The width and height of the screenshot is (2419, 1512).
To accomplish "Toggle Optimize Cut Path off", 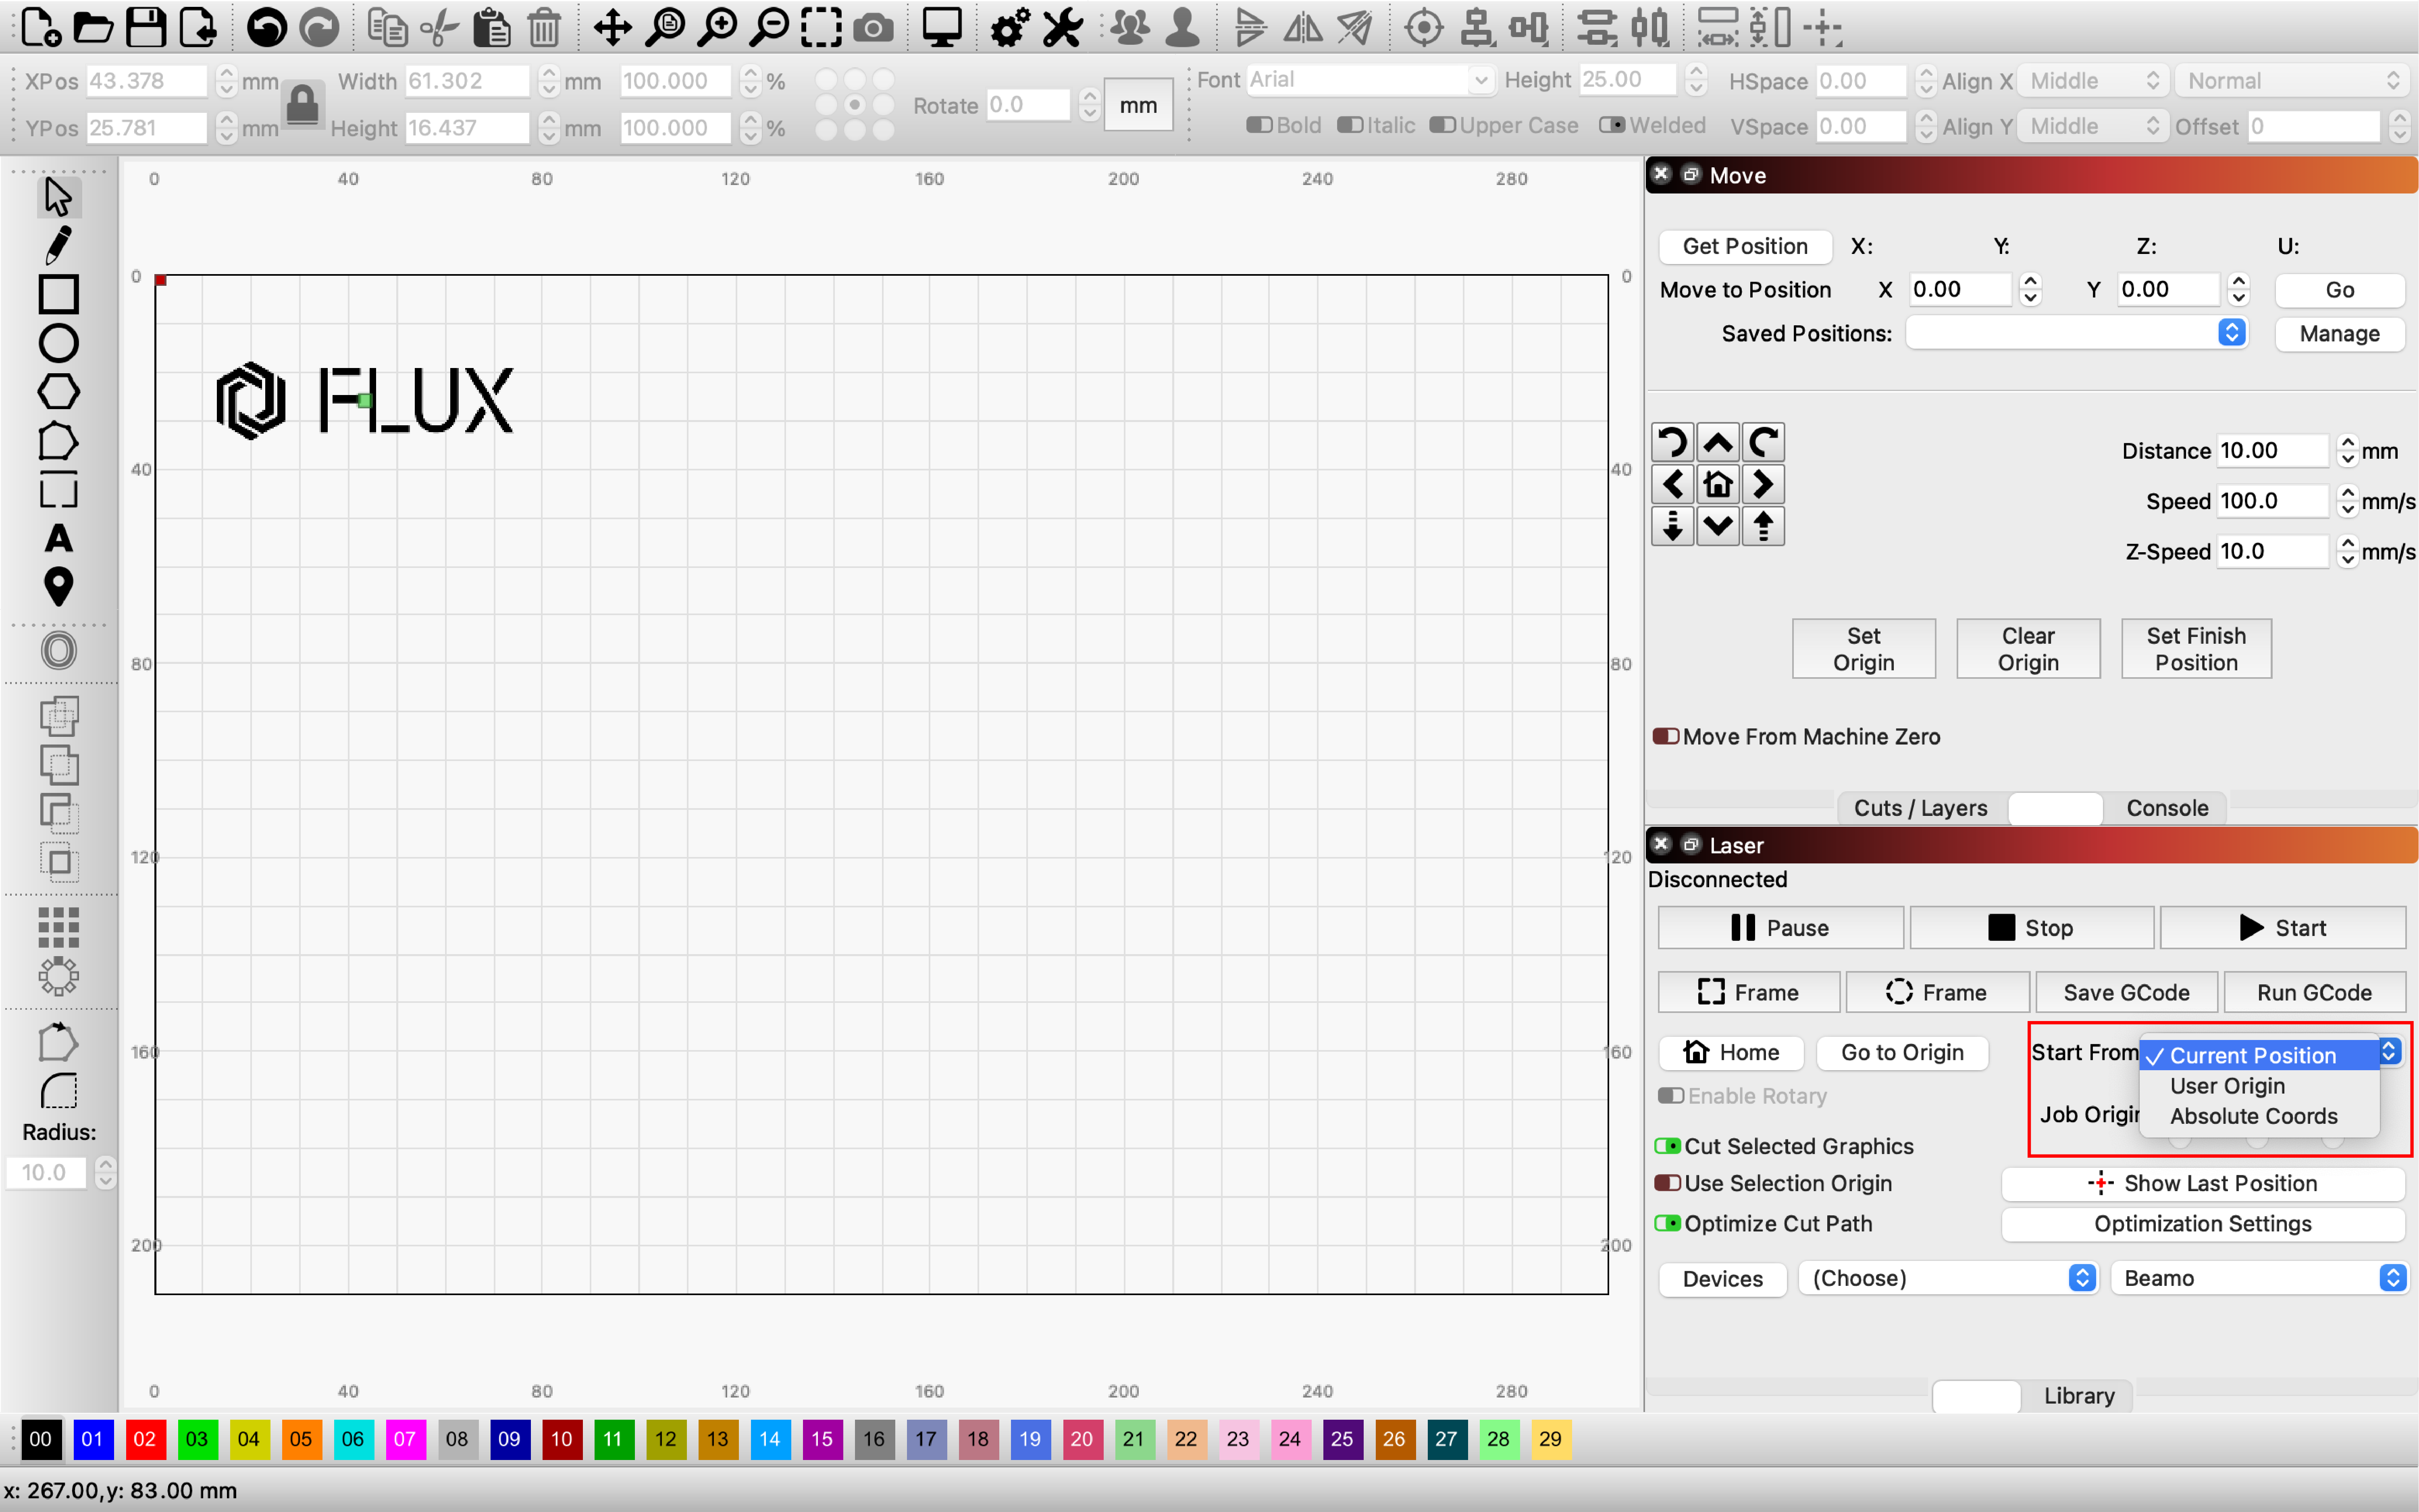I will 1668,1223.
